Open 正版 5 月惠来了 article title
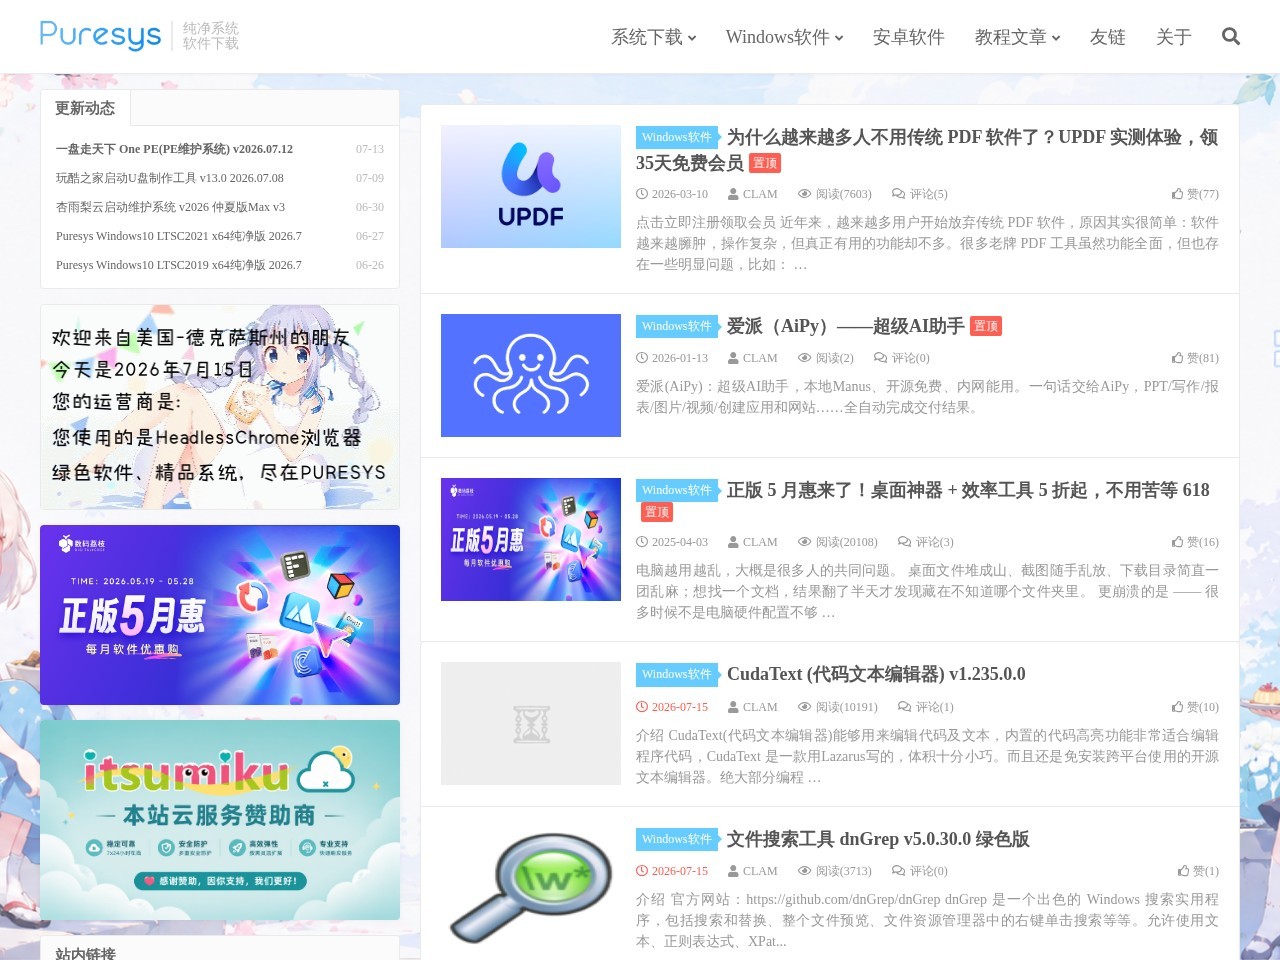The height and width of the screenshot is (960, 1280). (968, 490)
